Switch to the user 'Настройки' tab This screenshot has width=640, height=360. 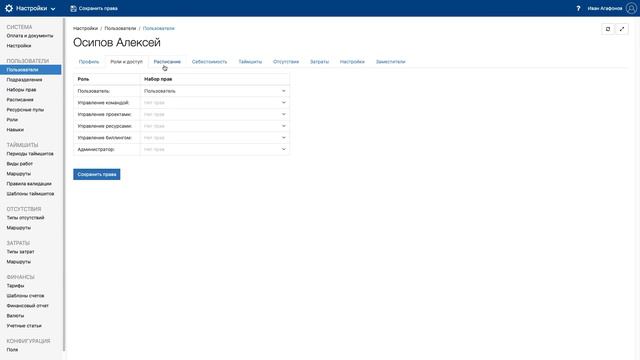coord(352,62)
